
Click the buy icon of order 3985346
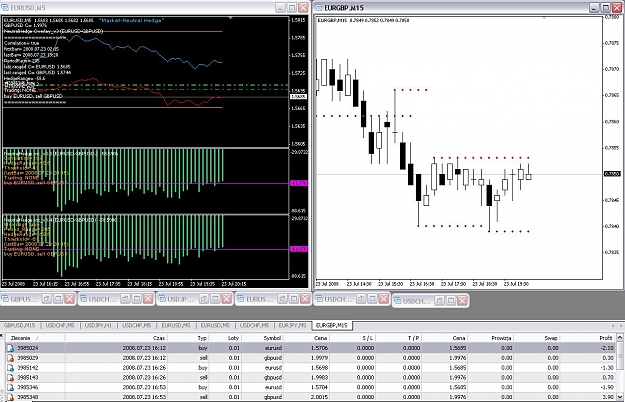click(x=10, y=387)
